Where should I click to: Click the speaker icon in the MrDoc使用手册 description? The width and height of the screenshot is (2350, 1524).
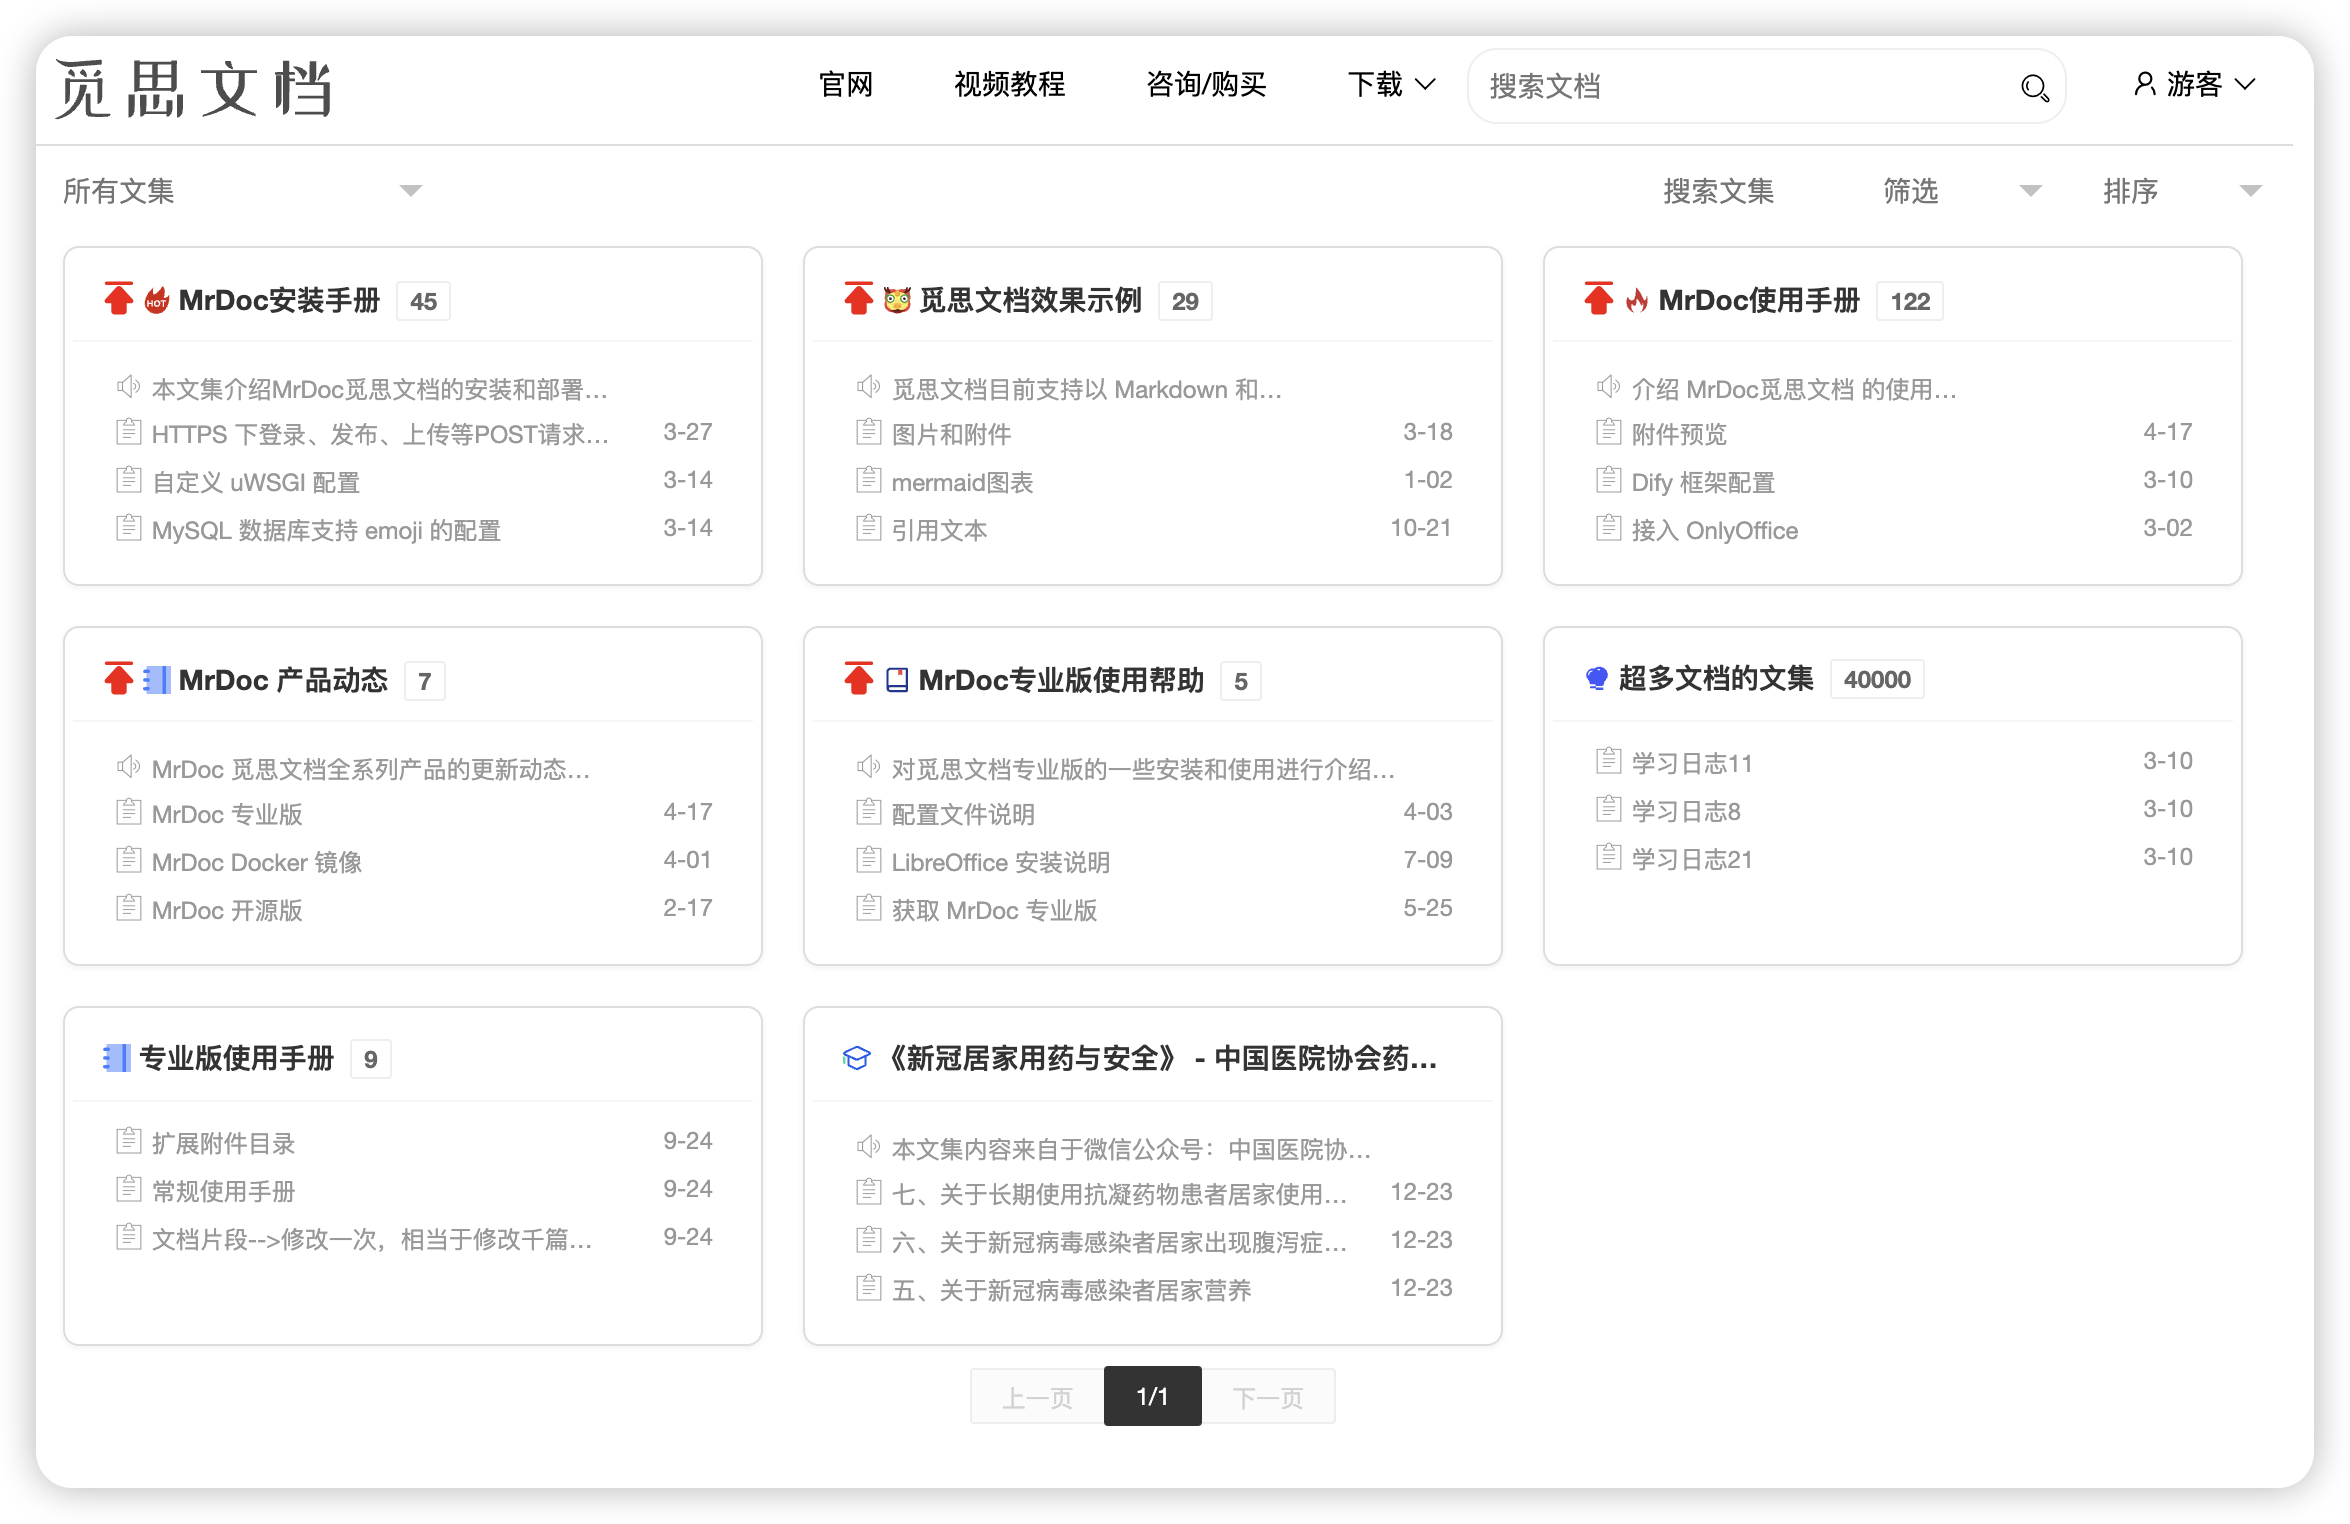[x=1608, y=386]
